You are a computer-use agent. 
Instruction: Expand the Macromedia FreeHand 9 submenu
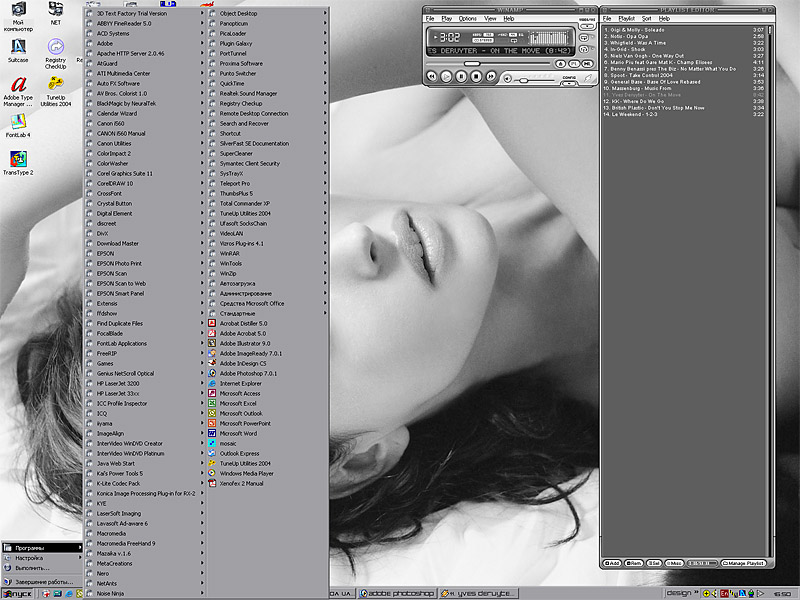(145, 544)
